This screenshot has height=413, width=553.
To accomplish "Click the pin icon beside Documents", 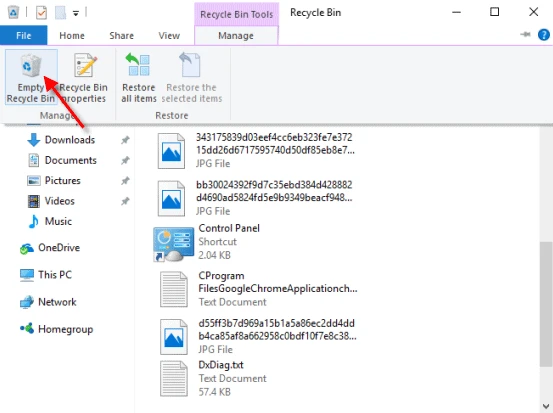I will tap(125, 160).
